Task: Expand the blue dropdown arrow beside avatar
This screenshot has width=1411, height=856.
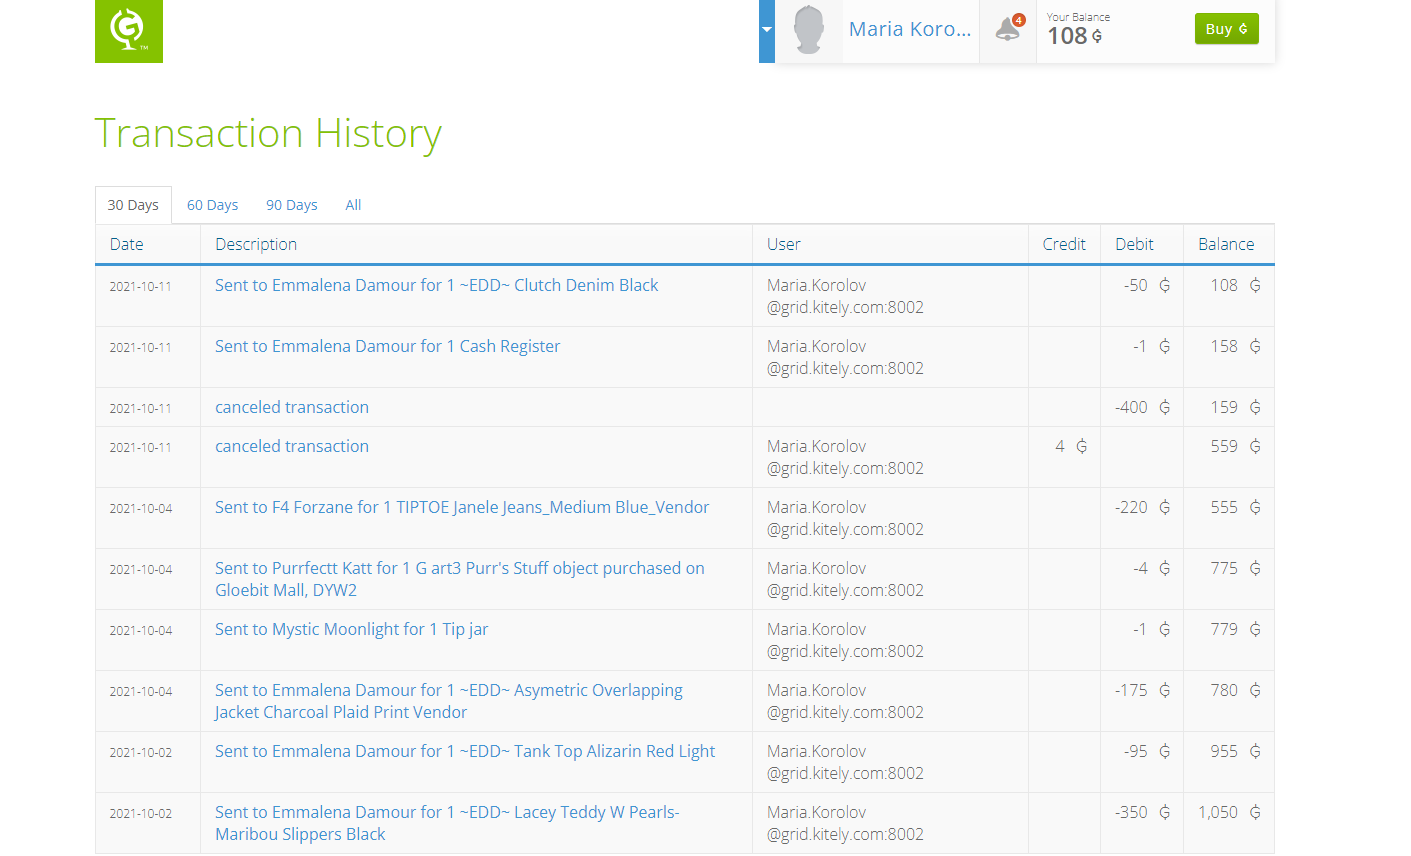Action: click(x=767, y=31)
